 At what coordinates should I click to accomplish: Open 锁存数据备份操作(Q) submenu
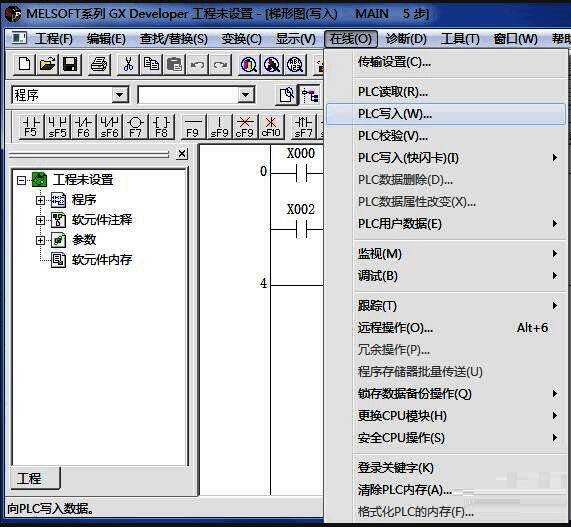click(x=446, y=394)
